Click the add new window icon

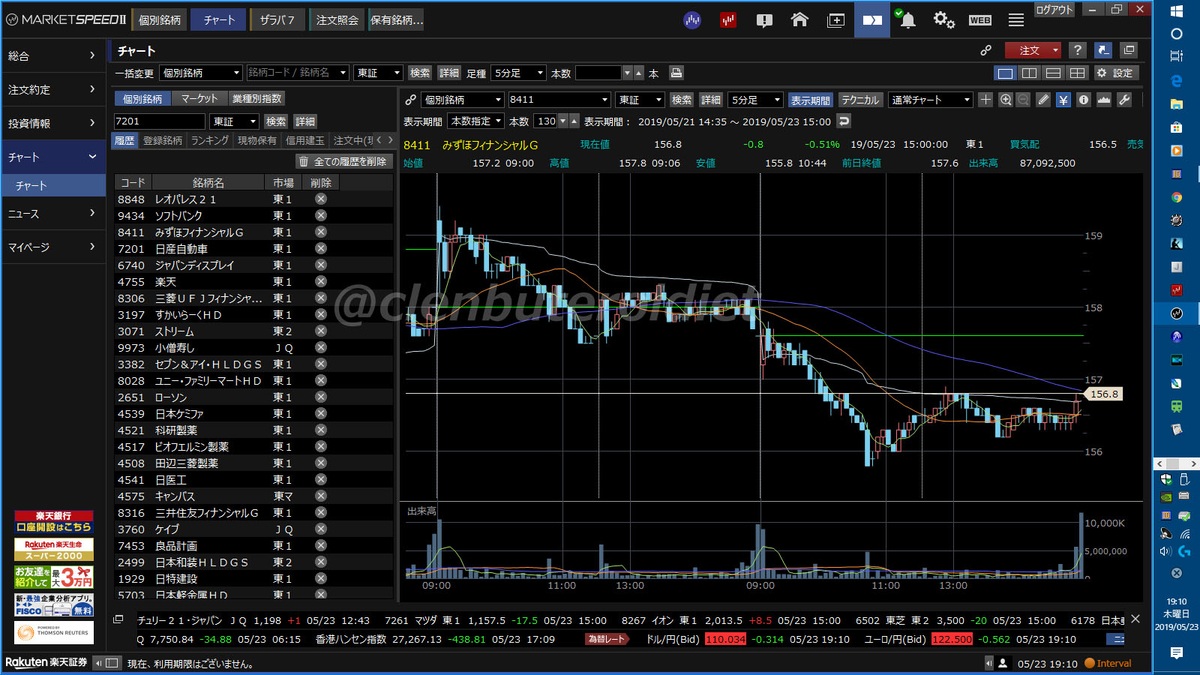pyautogui.click(x=836, y=19)
